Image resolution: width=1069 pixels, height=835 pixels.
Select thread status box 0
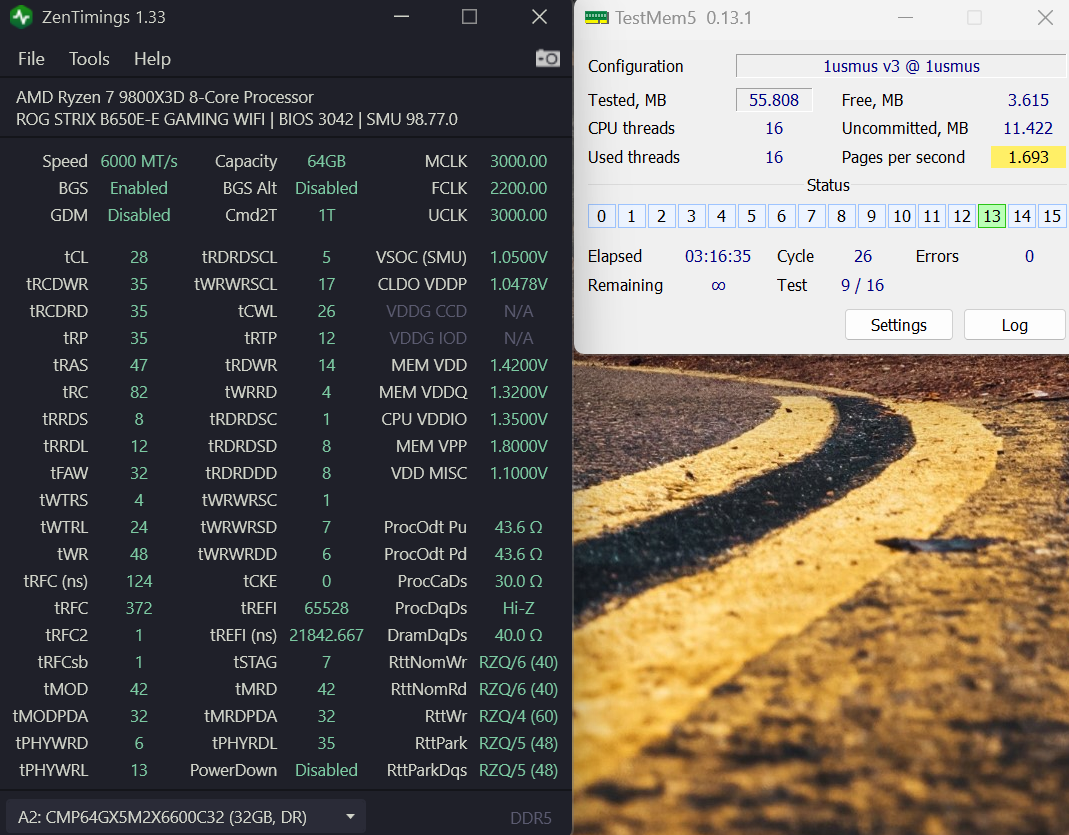[x=601, y=216]
